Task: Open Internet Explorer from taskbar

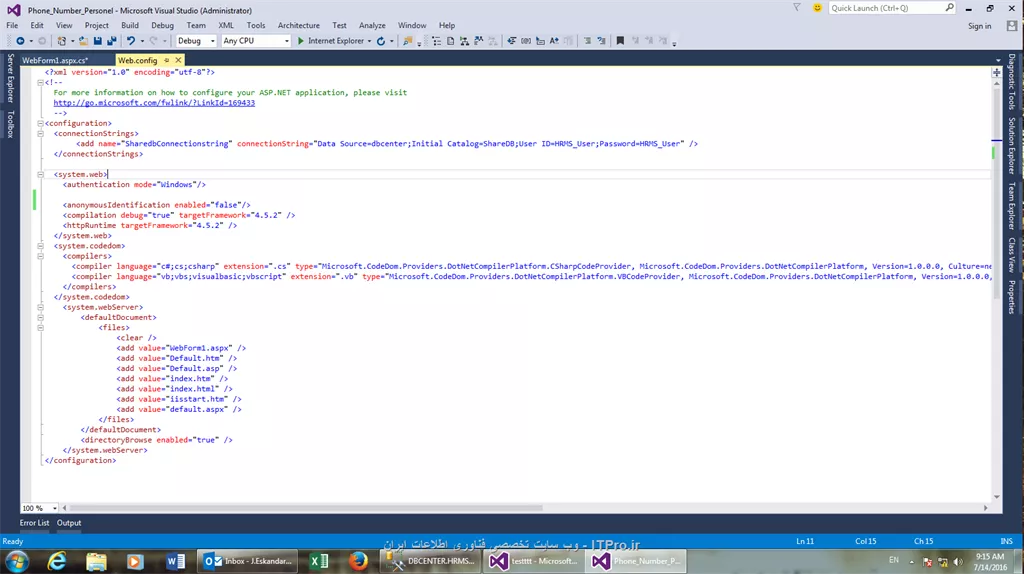Action: [57, 561]
